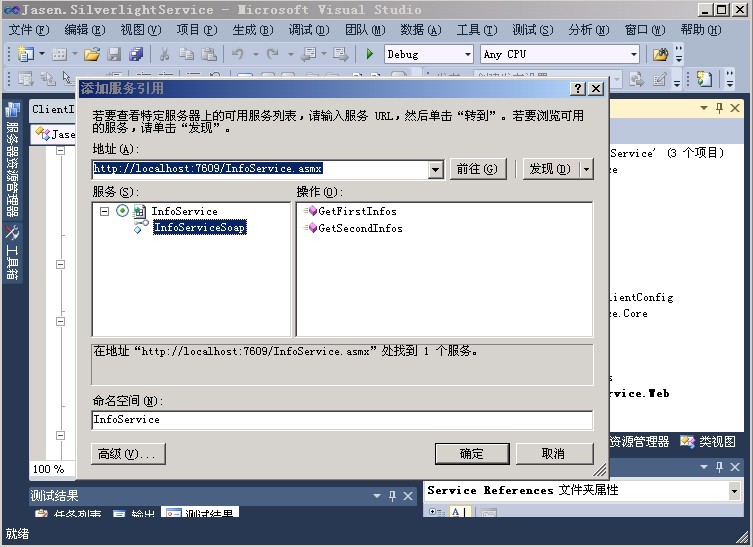The height and width of the screenshot is (547, 753).
Task: Click the InfoService web service icon
Action: pyautogui.click(x=139, y=211)
